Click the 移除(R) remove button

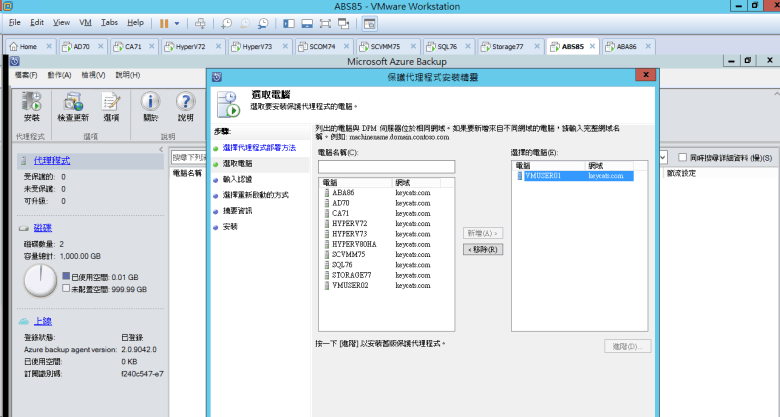[482, 249]
